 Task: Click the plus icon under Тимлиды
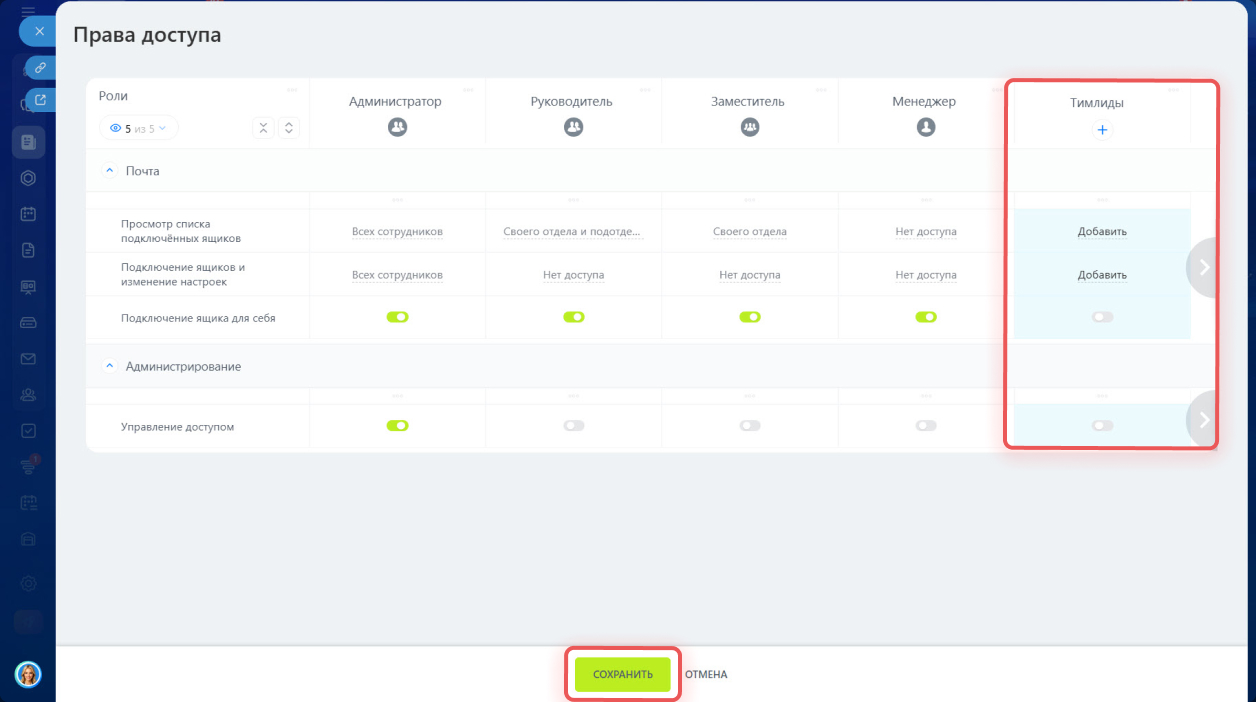pyautogui.click(x=1102, y=130)
